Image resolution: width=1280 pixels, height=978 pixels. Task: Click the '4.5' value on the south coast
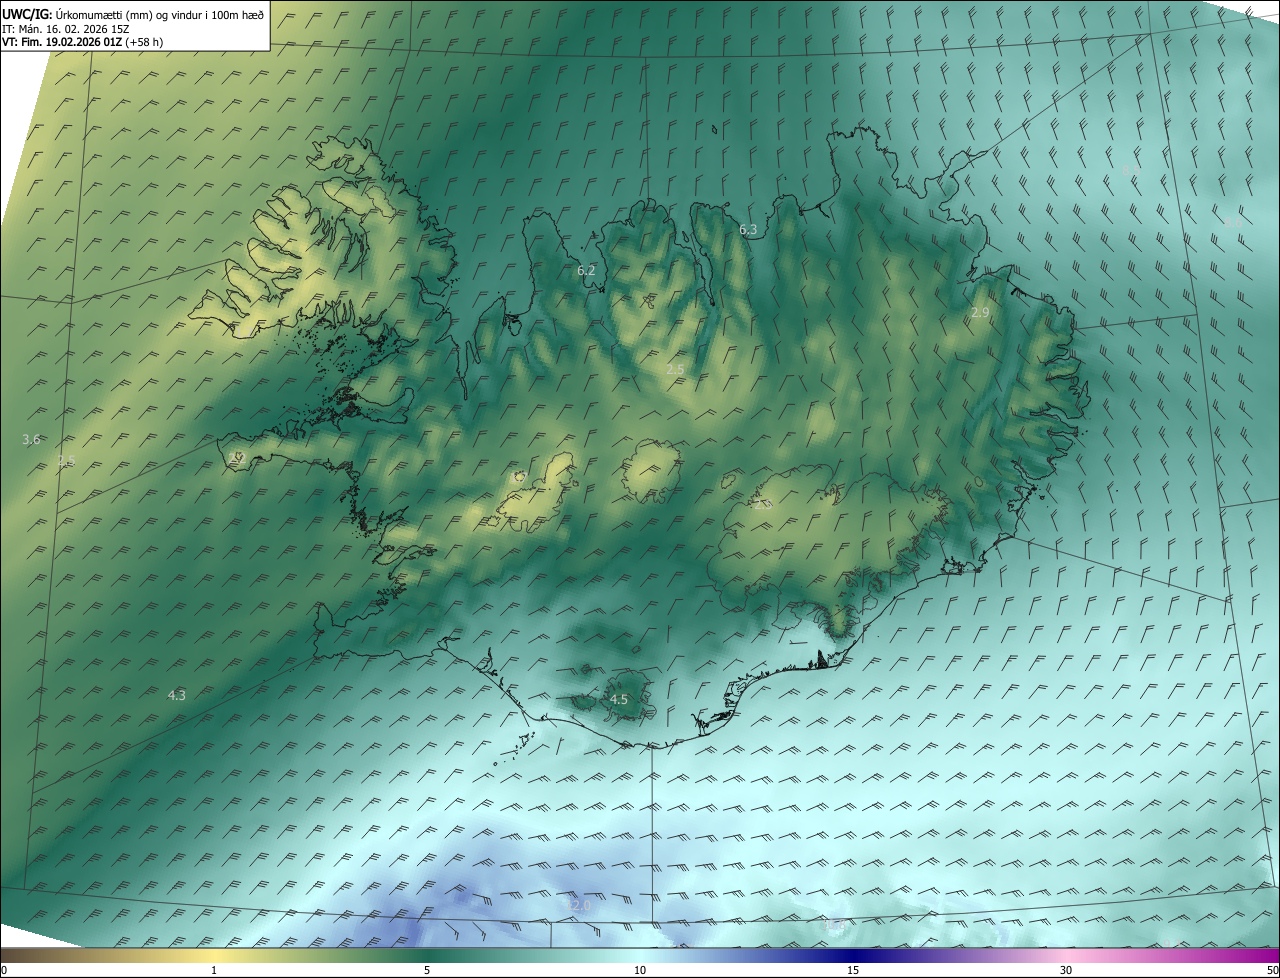[618, 700]
